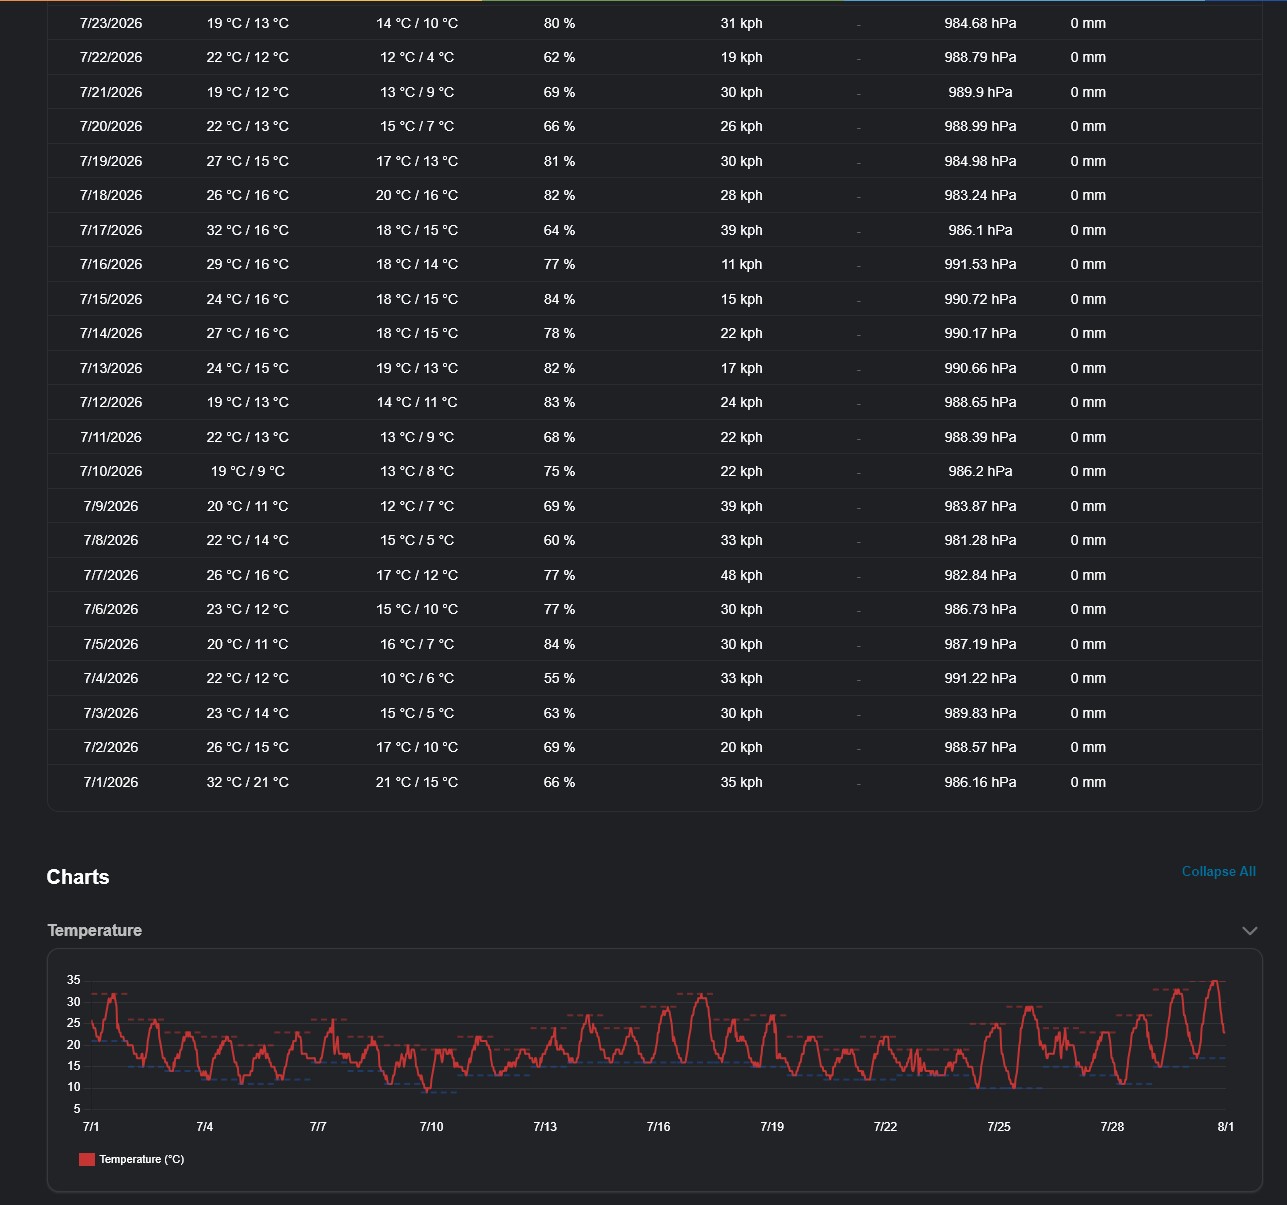The image size is (1287, 1205).
Task: Click the 986.1 hPa pressure value
Action: [980, 230]
